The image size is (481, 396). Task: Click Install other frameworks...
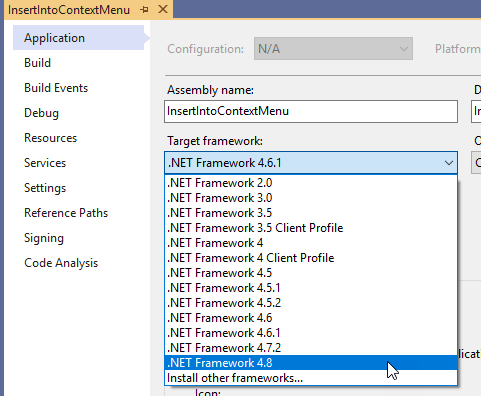311,378
